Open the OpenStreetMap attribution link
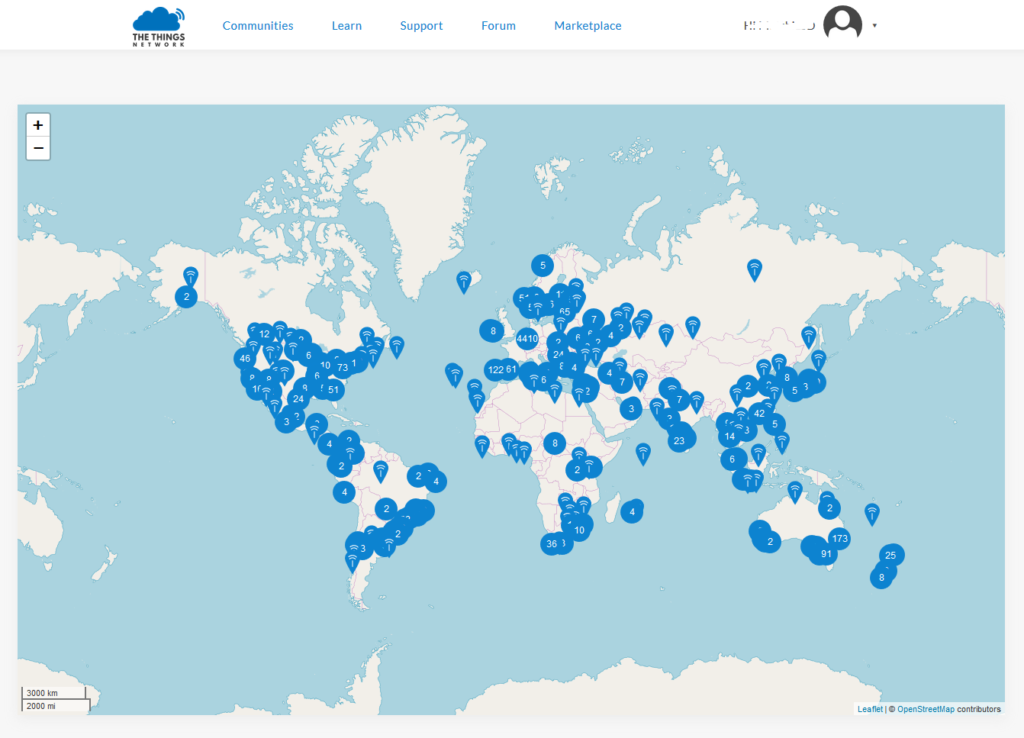The width and height of the screenshot is (1024, 738). coord(925,709)
